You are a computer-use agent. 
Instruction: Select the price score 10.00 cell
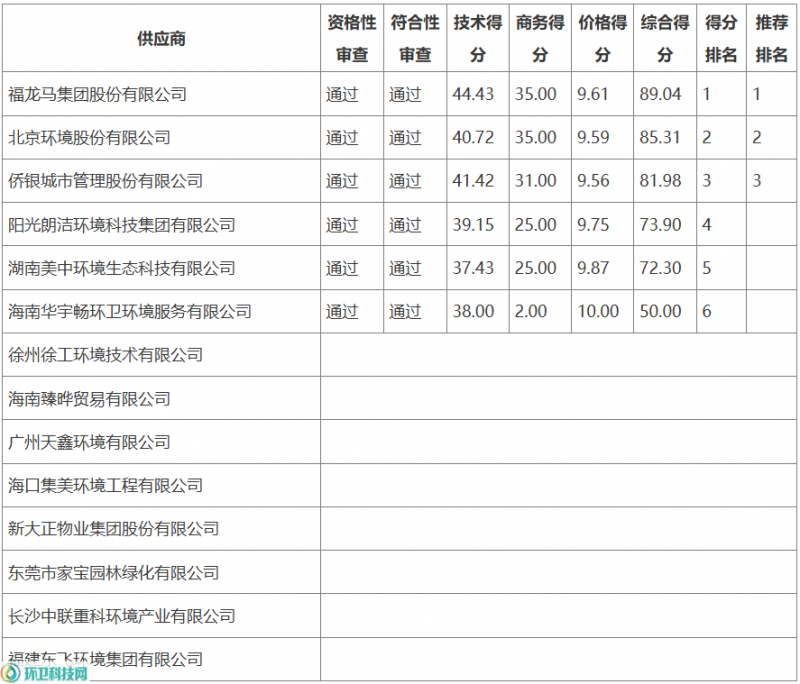click(598, 311)
